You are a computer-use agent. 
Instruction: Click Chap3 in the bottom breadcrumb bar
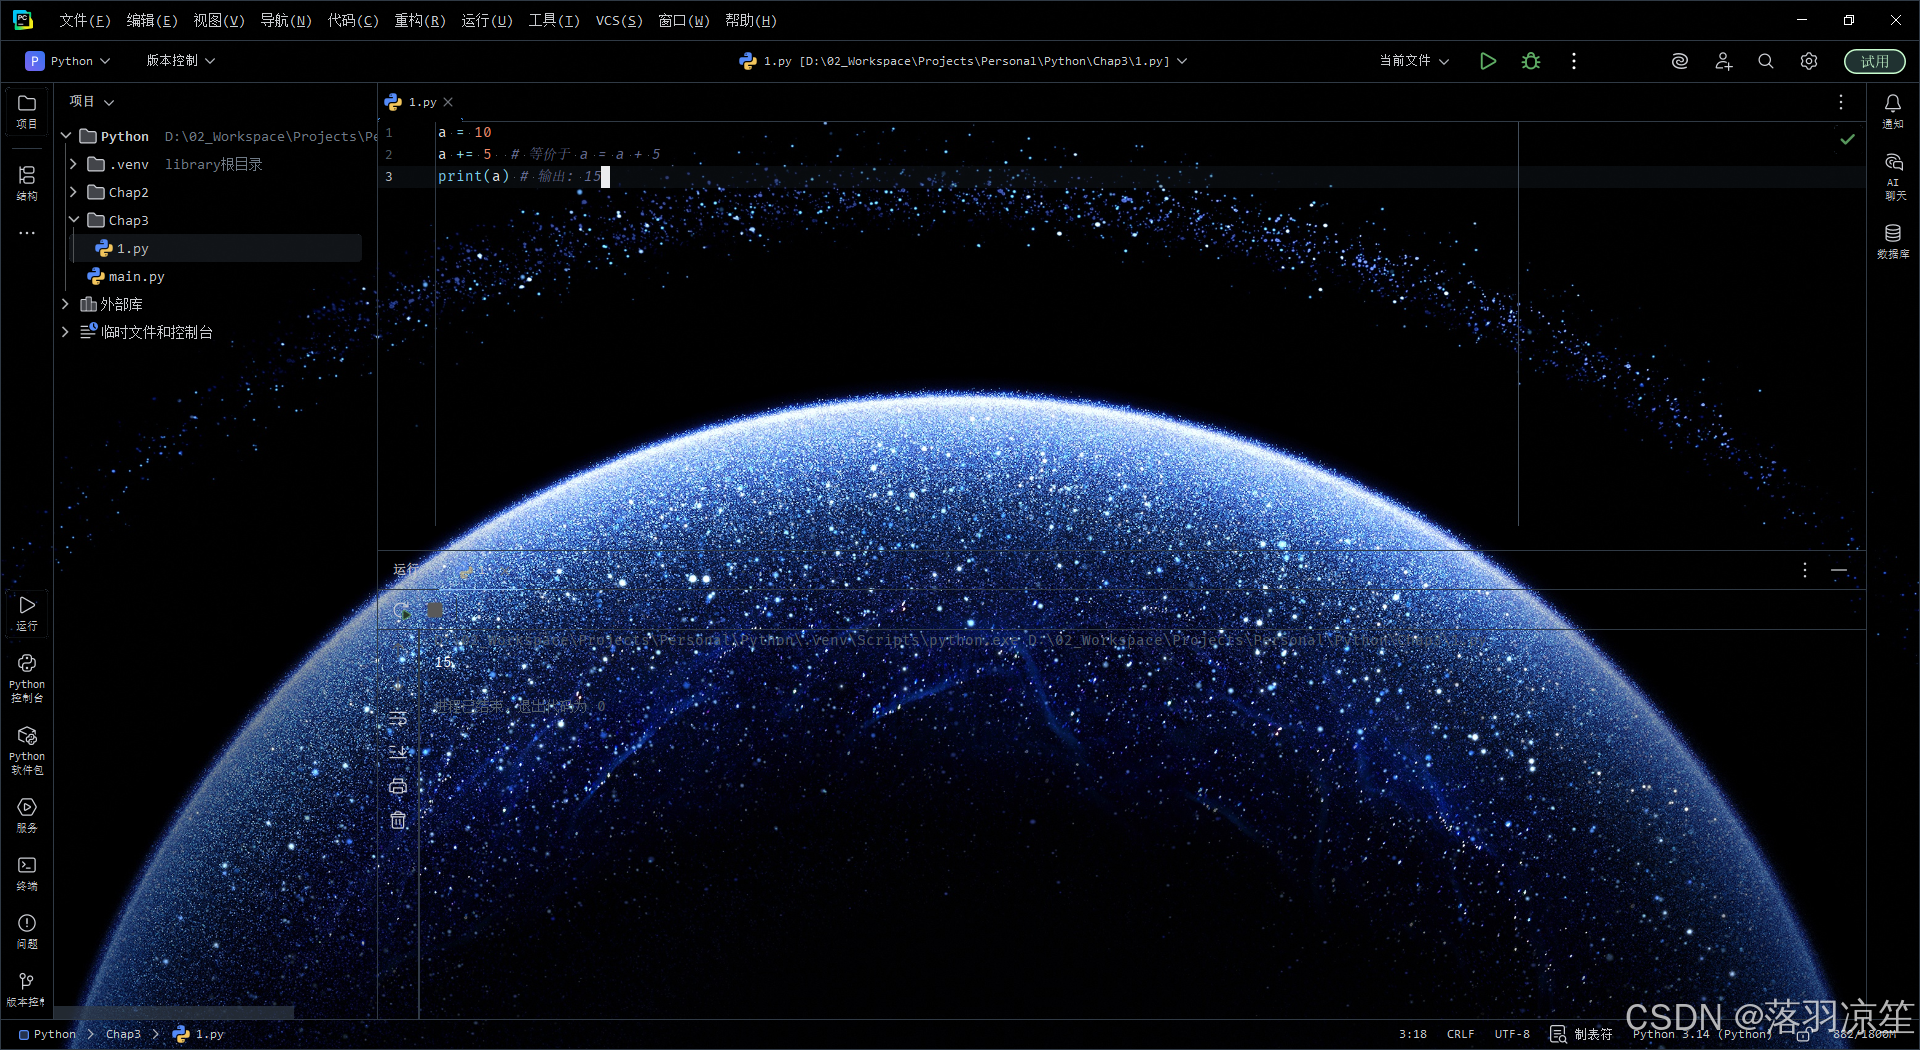[123, 1034]
